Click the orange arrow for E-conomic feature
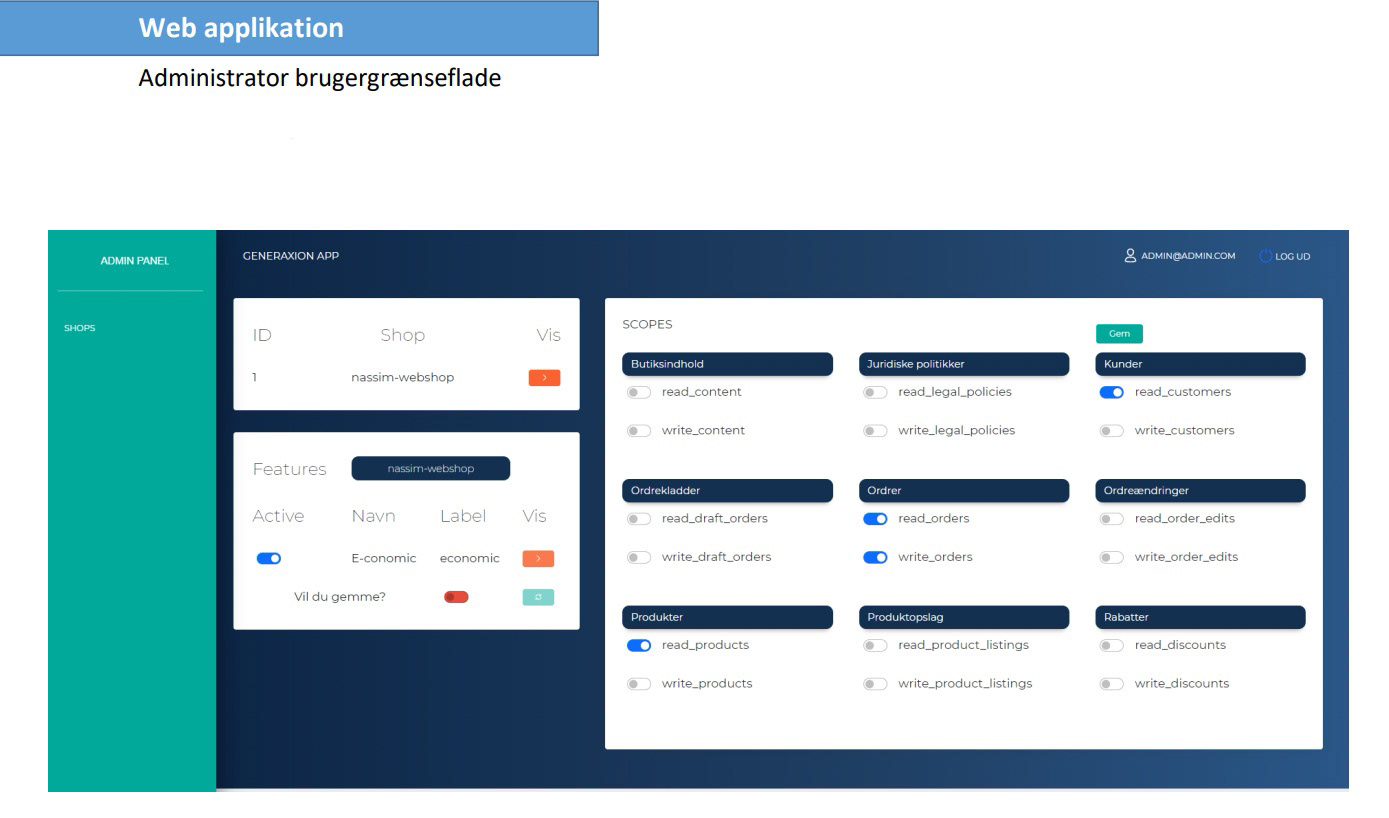Image resolution: width=1389 pixels, height=818 pixels. [537, 559]
